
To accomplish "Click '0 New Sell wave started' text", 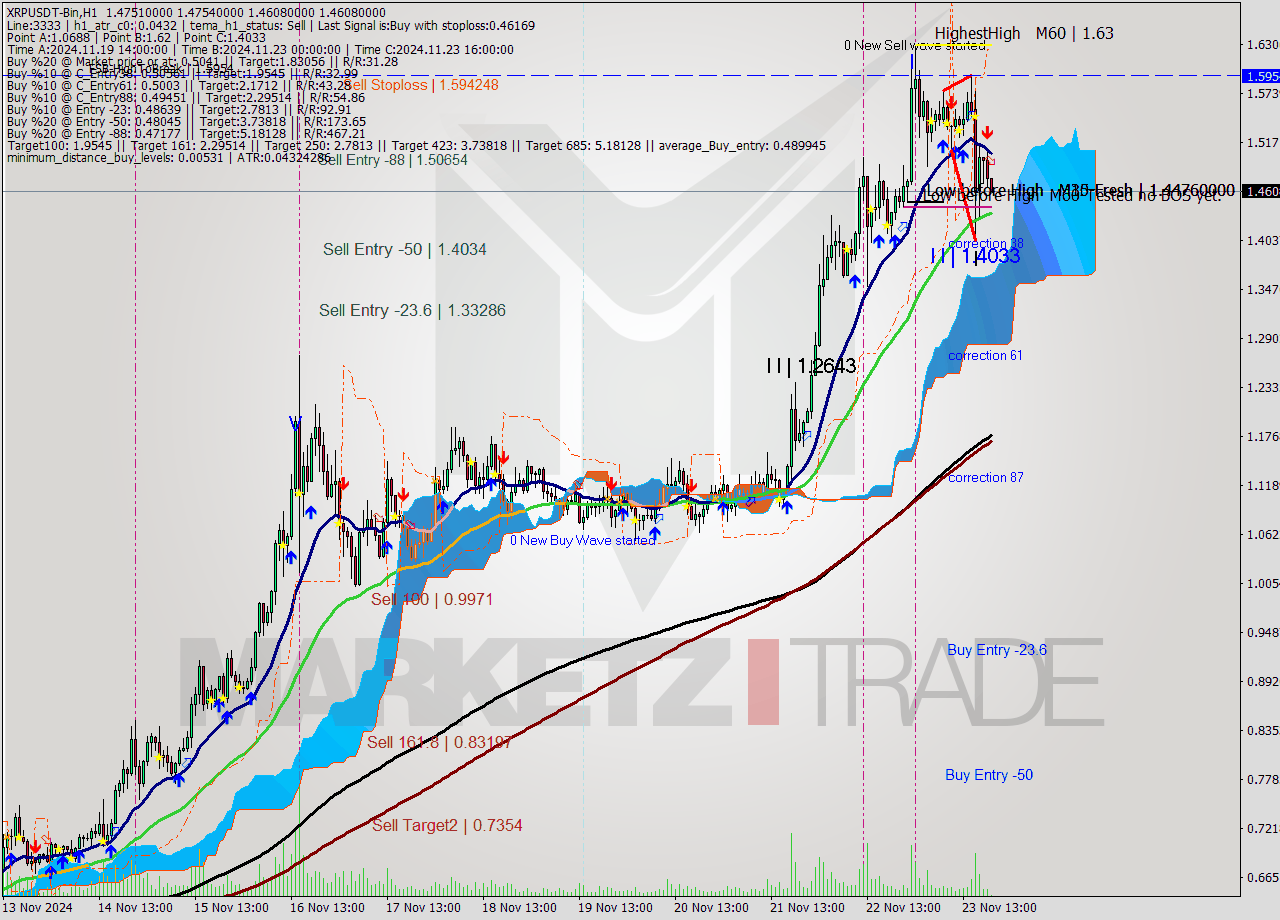I will (916, 45).
